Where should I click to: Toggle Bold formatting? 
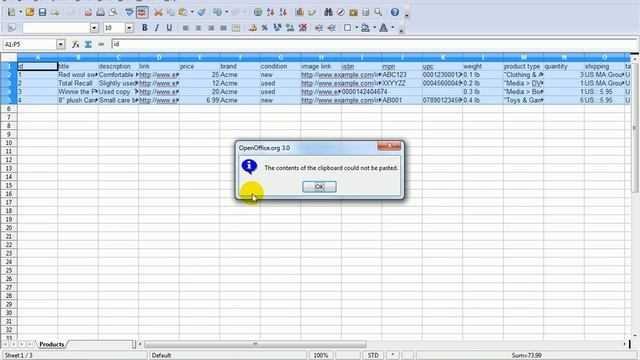click(144, 28)
